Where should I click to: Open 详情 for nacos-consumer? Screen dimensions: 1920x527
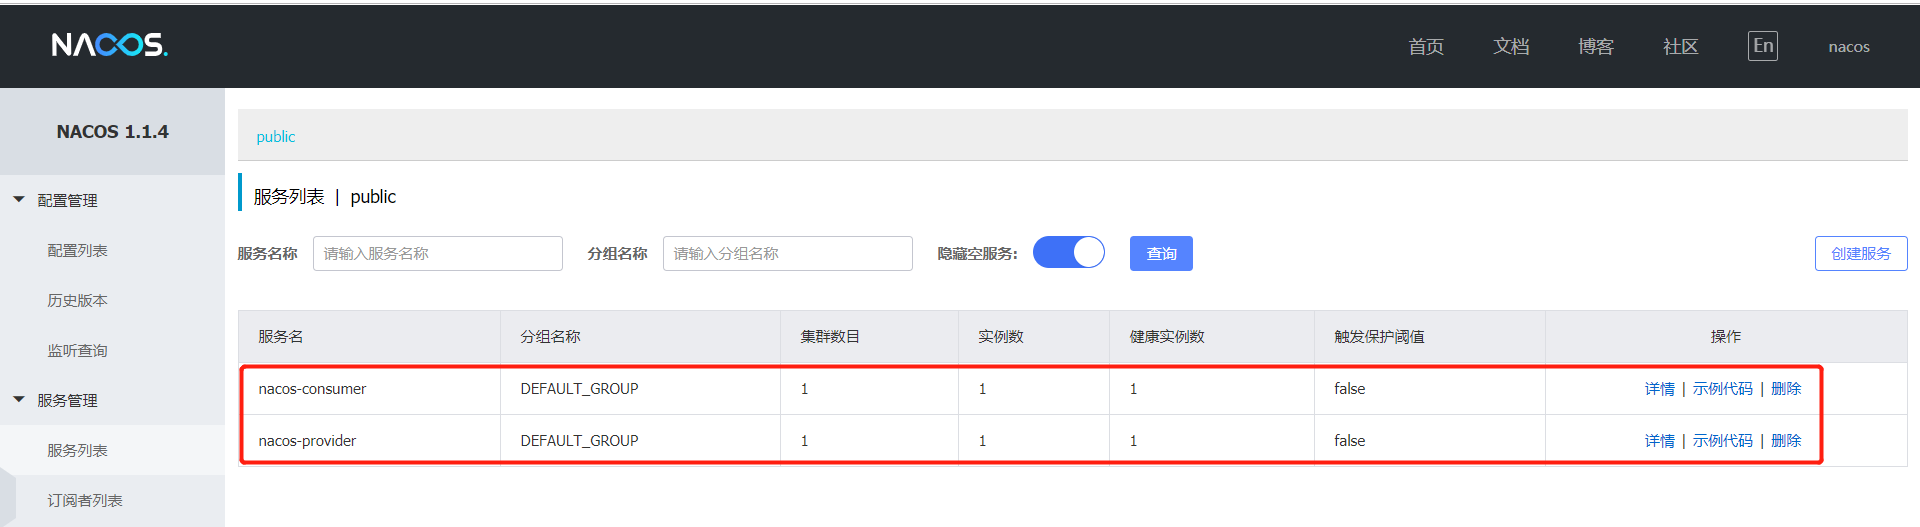point(1660,389)
